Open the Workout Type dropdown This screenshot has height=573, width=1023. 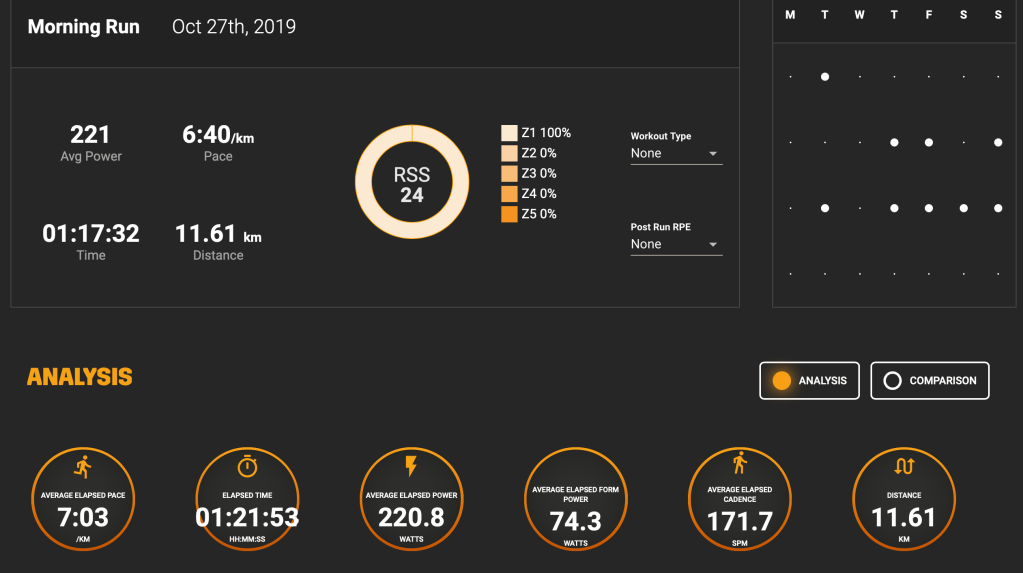676,153
